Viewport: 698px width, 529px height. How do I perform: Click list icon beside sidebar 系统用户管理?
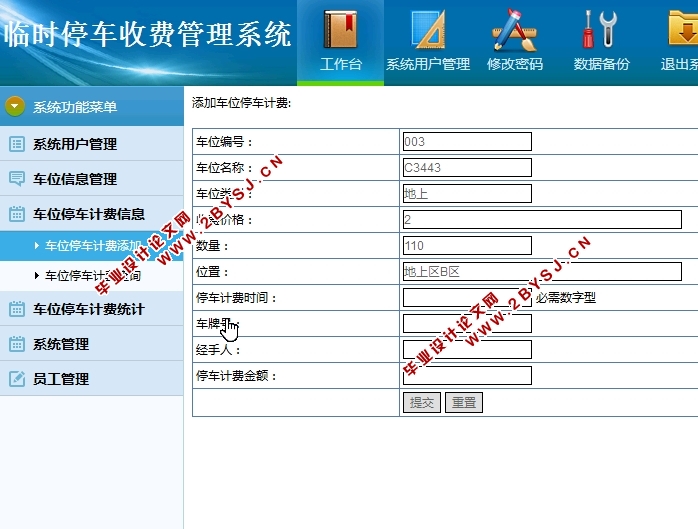17,144
